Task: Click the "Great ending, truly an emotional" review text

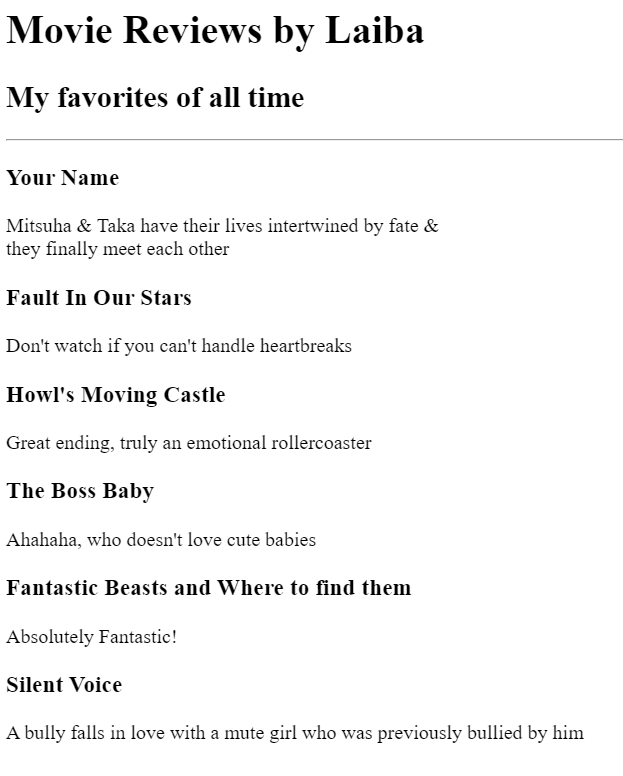Action: (130, 443)
